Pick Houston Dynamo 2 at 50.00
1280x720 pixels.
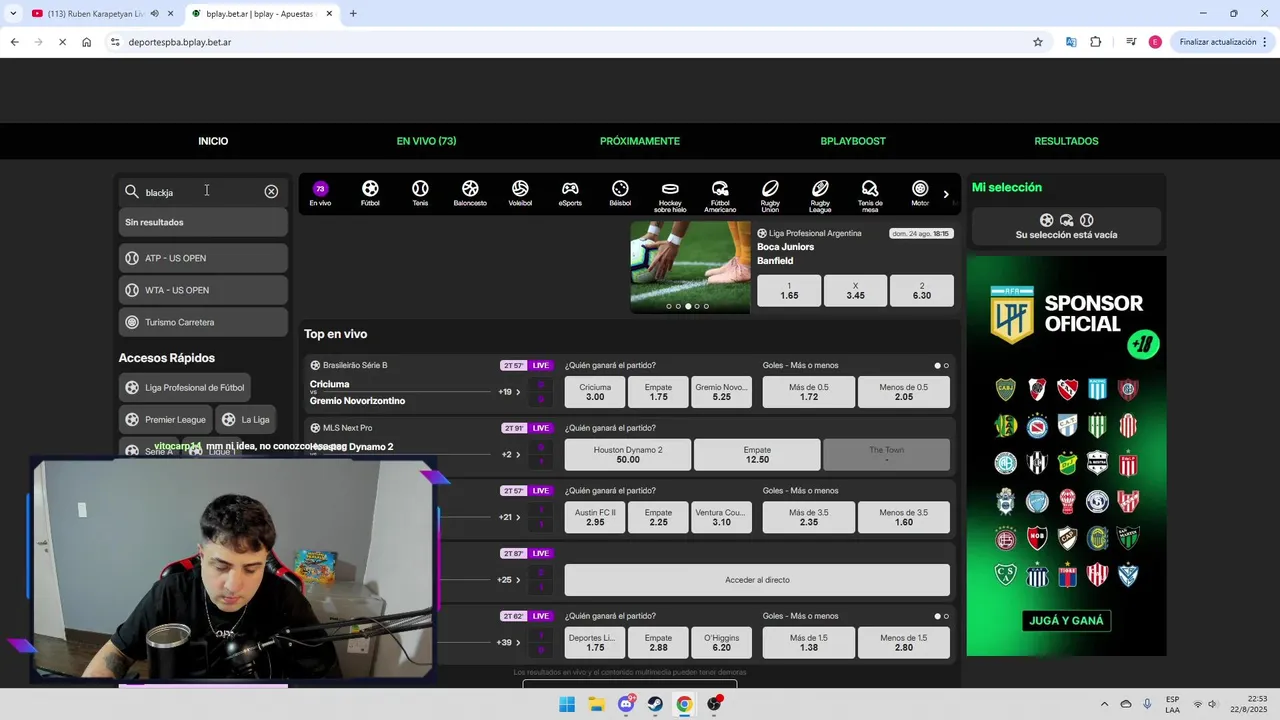click(628, 455)
